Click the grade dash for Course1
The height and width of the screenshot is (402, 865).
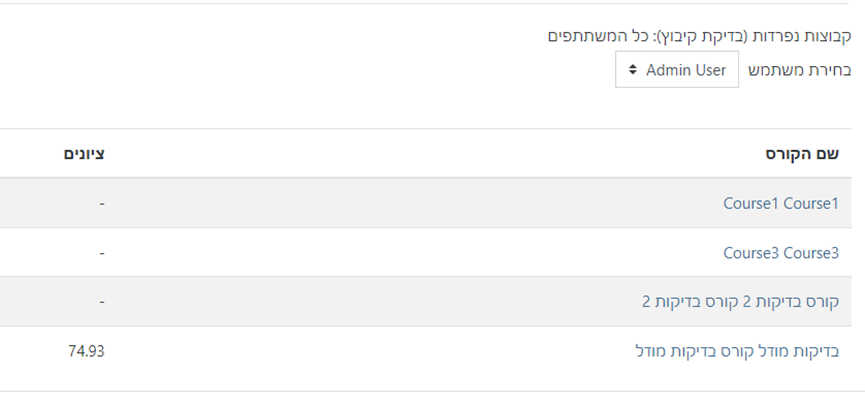pyautogui.click(x=102, y=203)
